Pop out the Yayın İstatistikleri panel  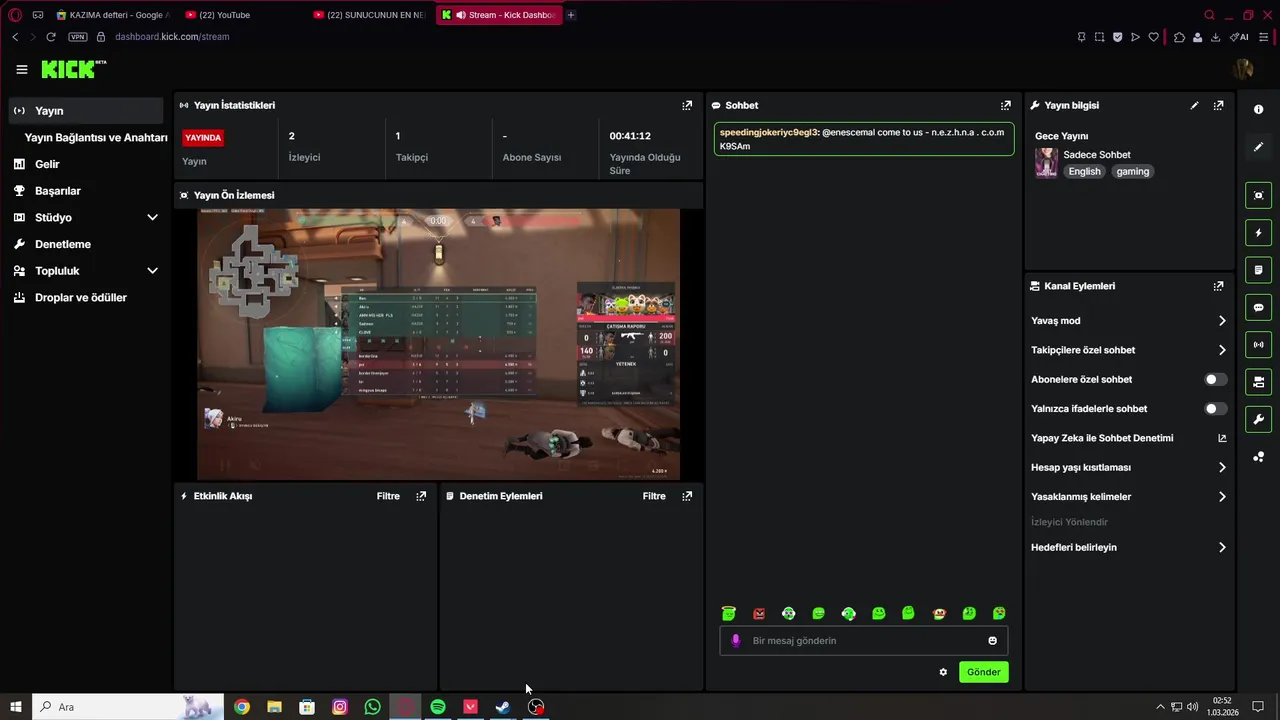pyautogui.click(x=687, y=105)
